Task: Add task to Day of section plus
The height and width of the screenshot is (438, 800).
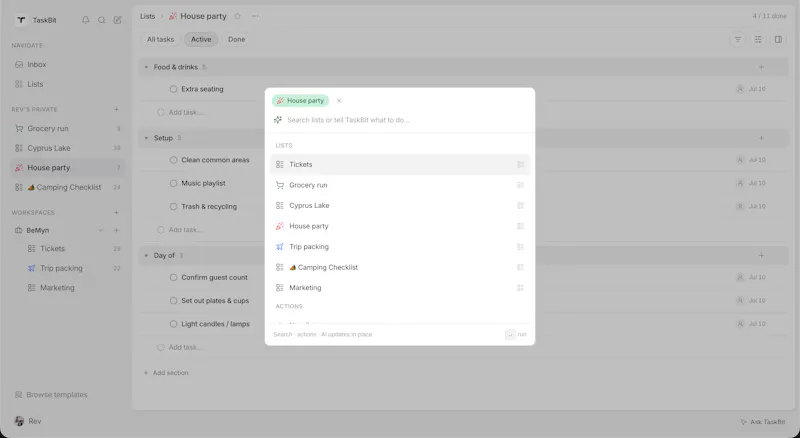Action: [x=761, y=255]
